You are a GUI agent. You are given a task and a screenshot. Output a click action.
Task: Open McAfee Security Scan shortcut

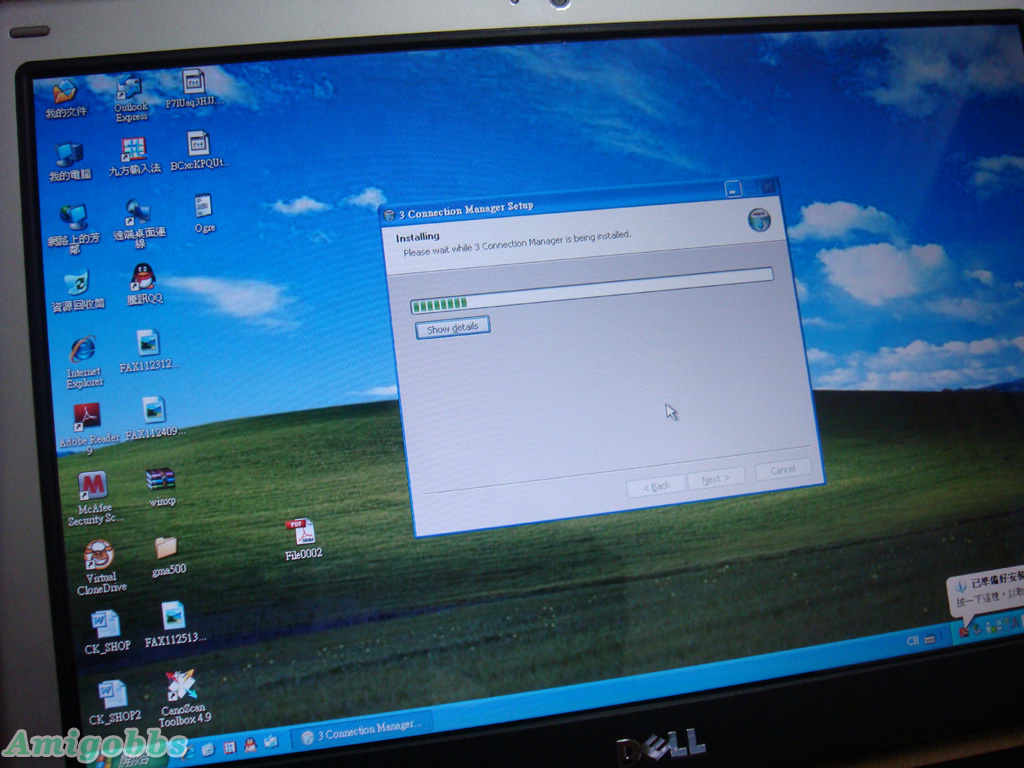[x=93, y=487]
